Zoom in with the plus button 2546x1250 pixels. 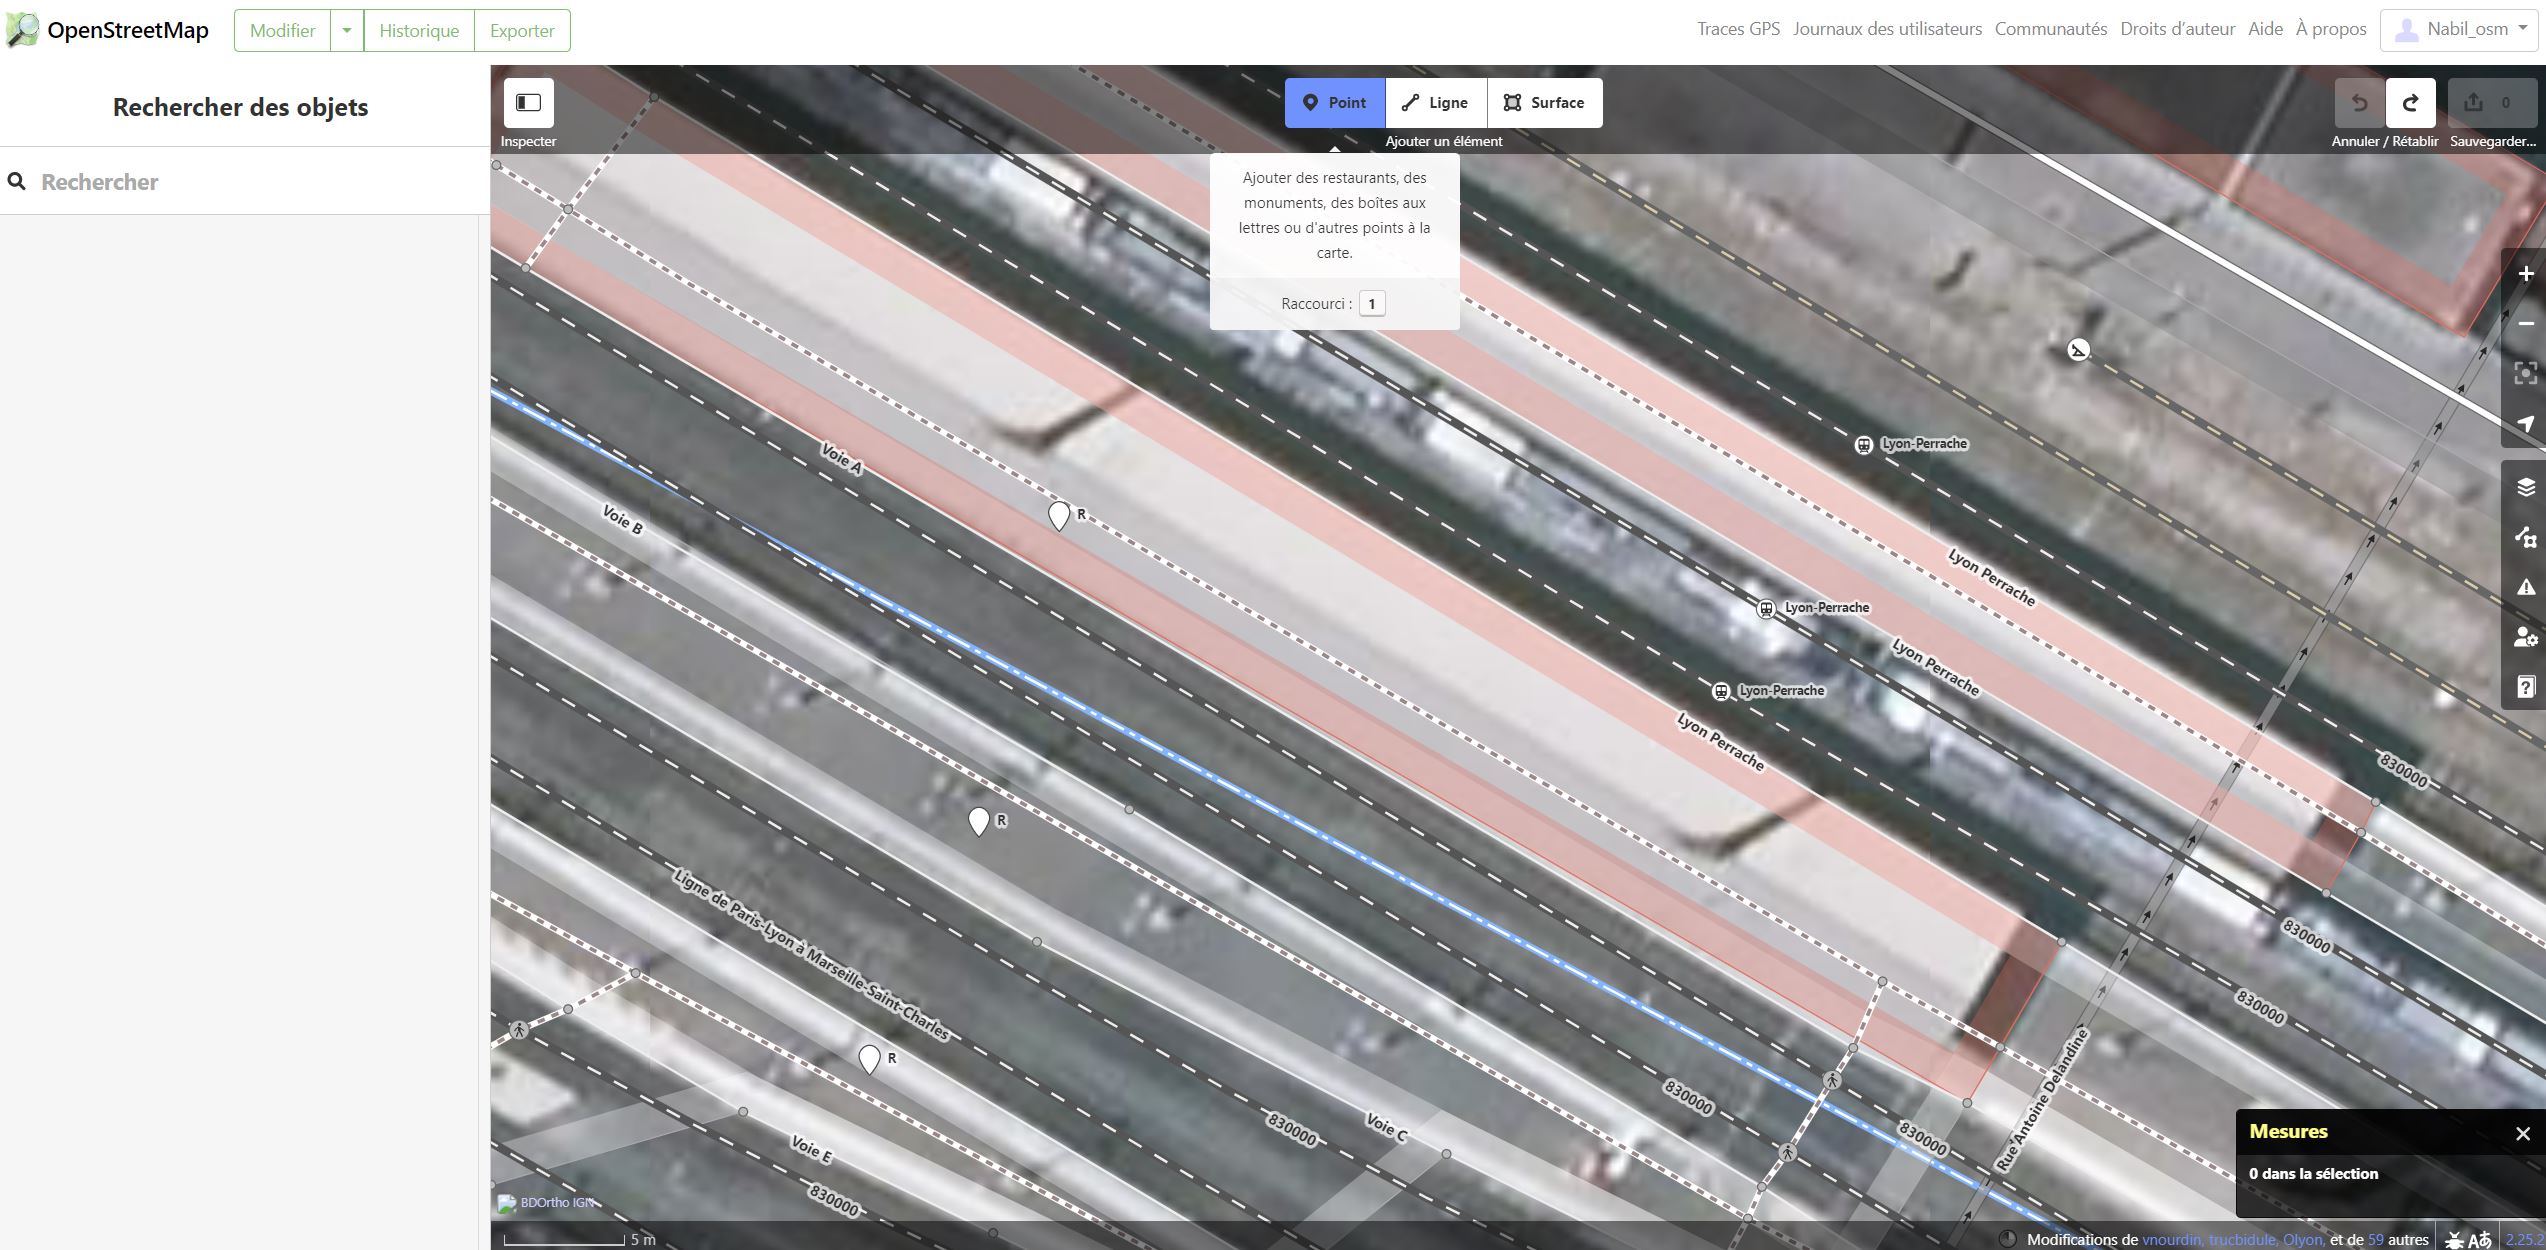(2525, 274)
